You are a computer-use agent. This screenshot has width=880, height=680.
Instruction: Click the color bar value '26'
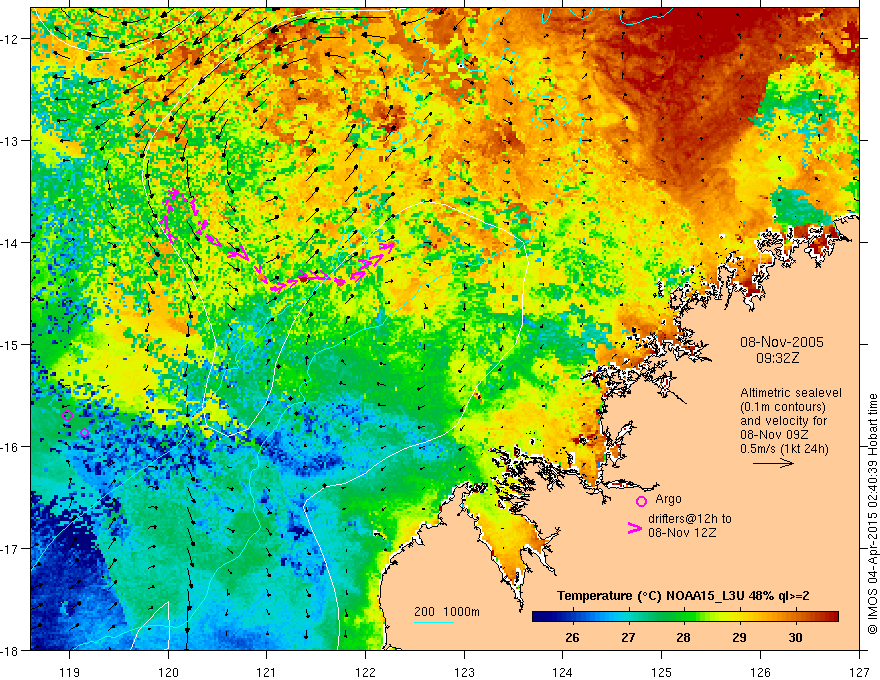572,638
